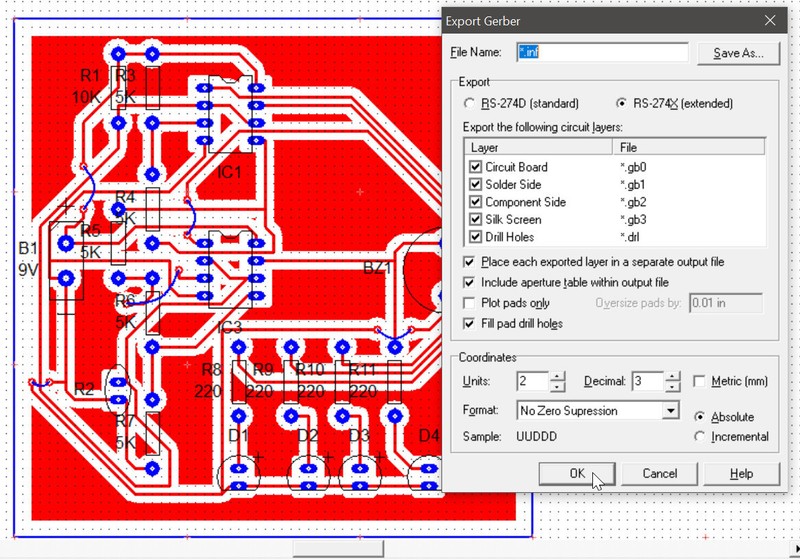Toggle separate output file per layer
Image resolution: width=800 pixels, height=560 pixels.
click(x=469, y=262)
